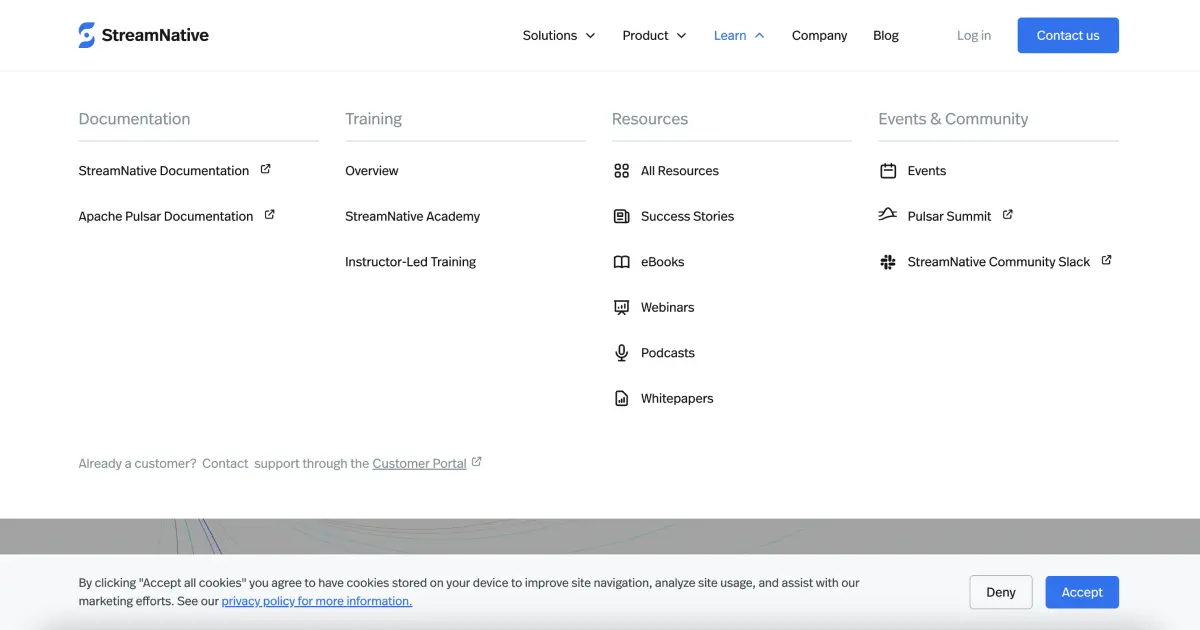Click external-link icon beside StreamNative Community Slack
1200x630 pixels.
coord(1106,260)
